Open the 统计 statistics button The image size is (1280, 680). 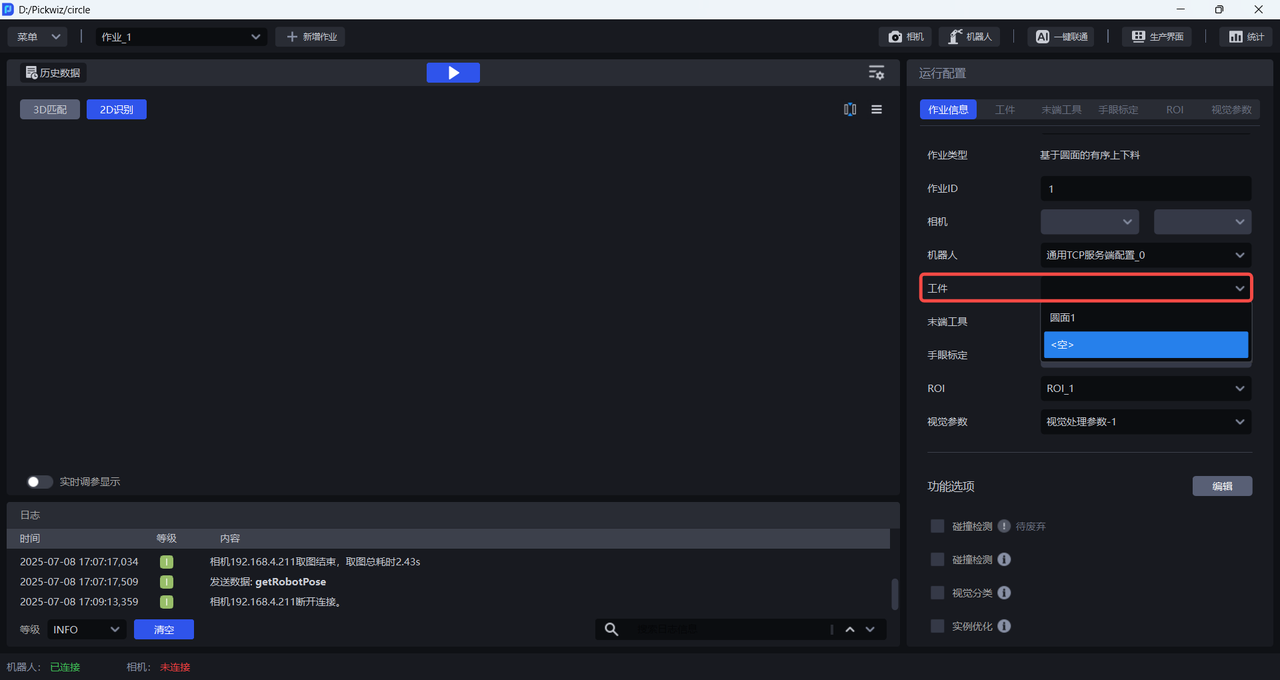(x=1246, y=37)
